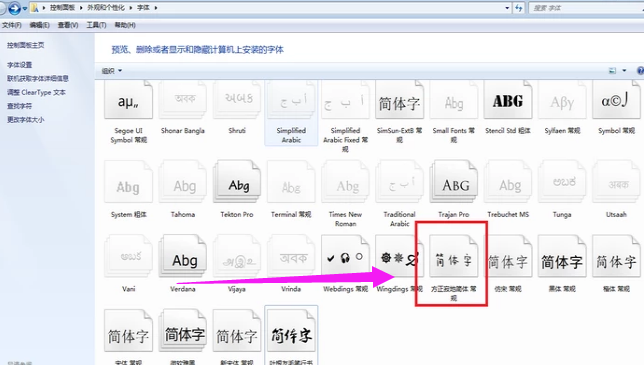644x365 pixels.
Task: Select the Tunga font icon
Action: [x=562, y=182]
